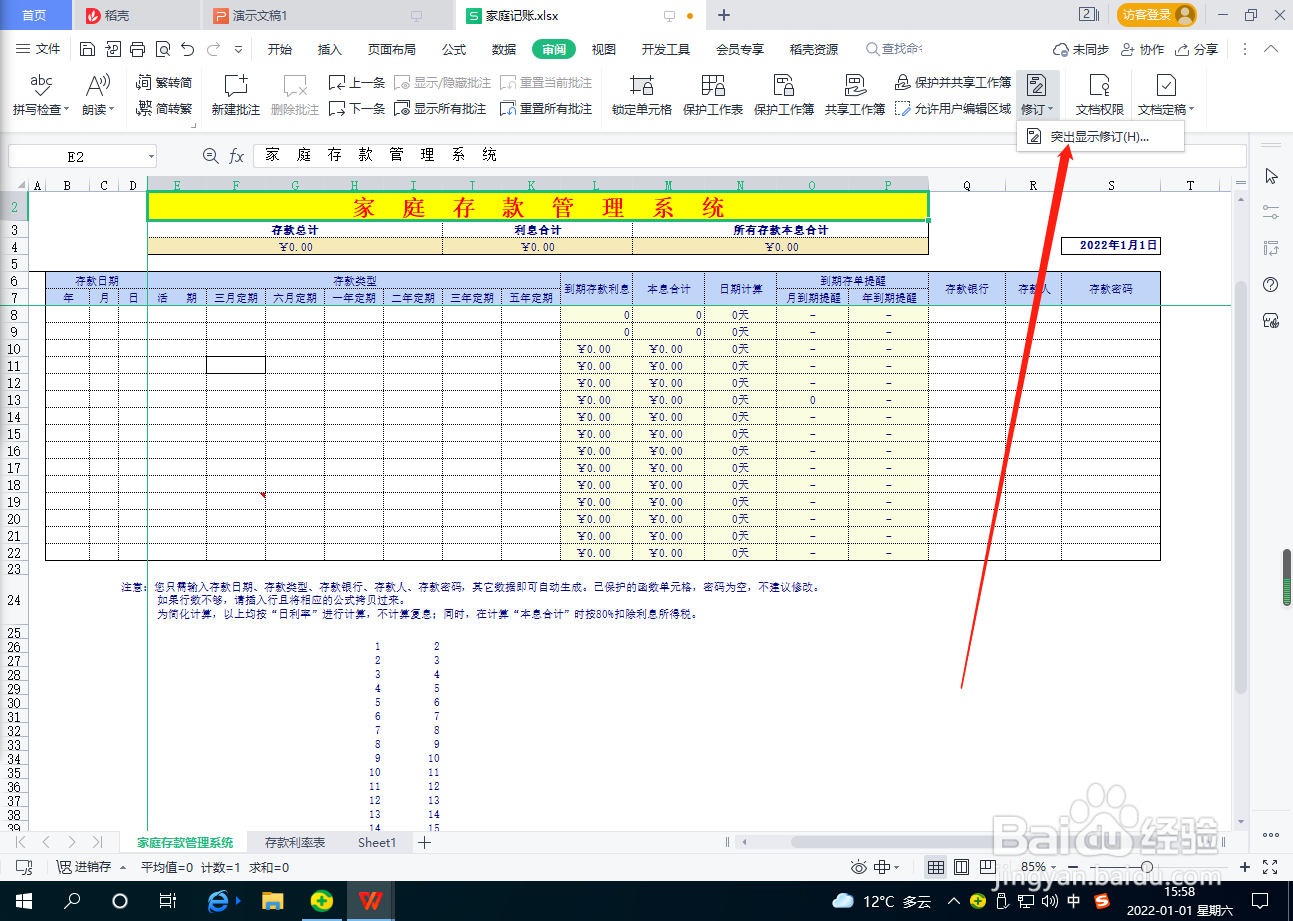Click Protect and Share Workbook (保护并共享工作簿)
Image resolution: width=1293 pixels, height=921 pixels.
[953, 83]
